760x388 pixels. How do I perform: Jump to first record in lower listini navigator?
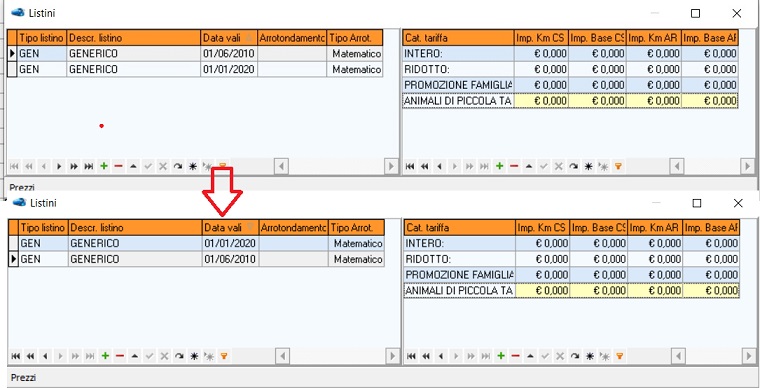[16, 356]
